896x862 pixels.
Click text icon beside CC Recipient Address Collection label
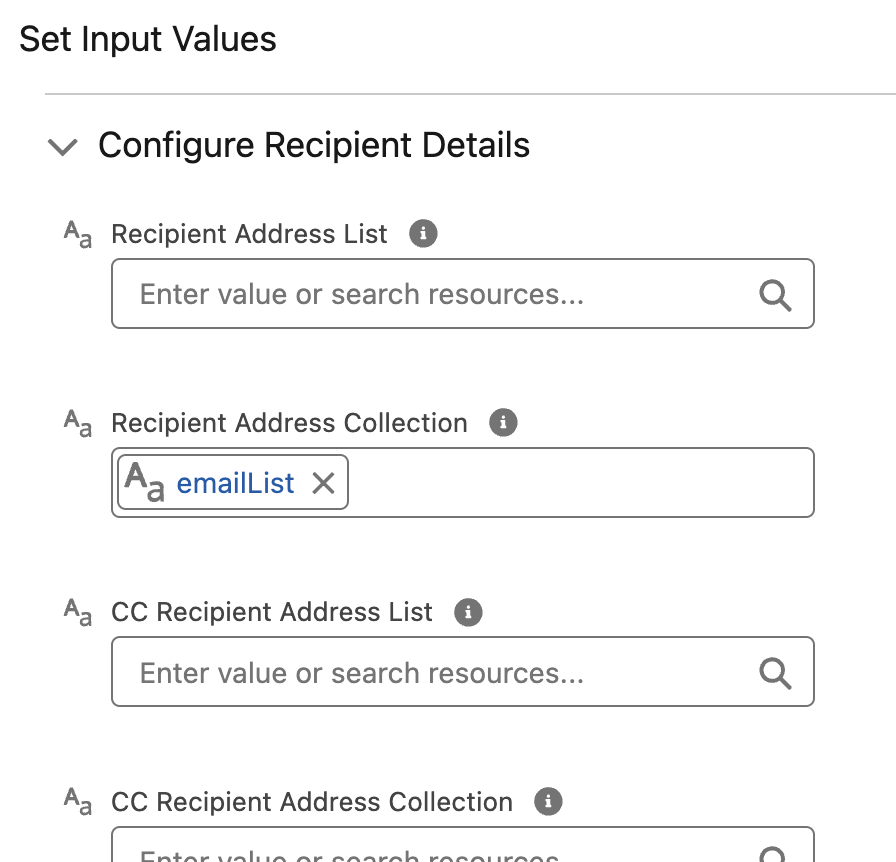click(78, 802)
